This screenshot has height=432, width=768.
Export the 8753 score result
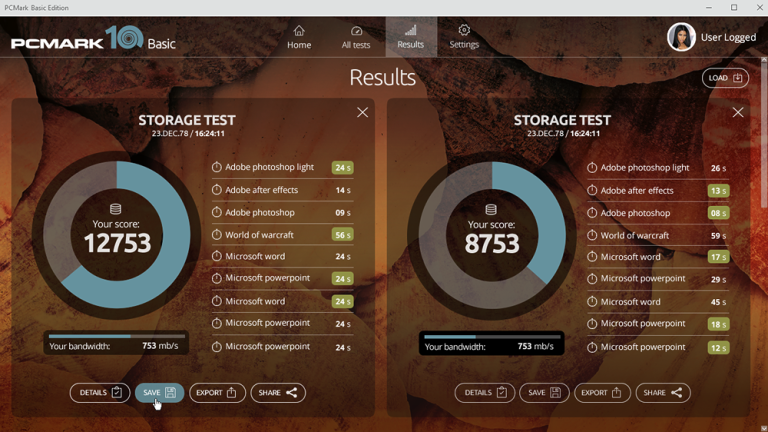[x=602, y=393]
